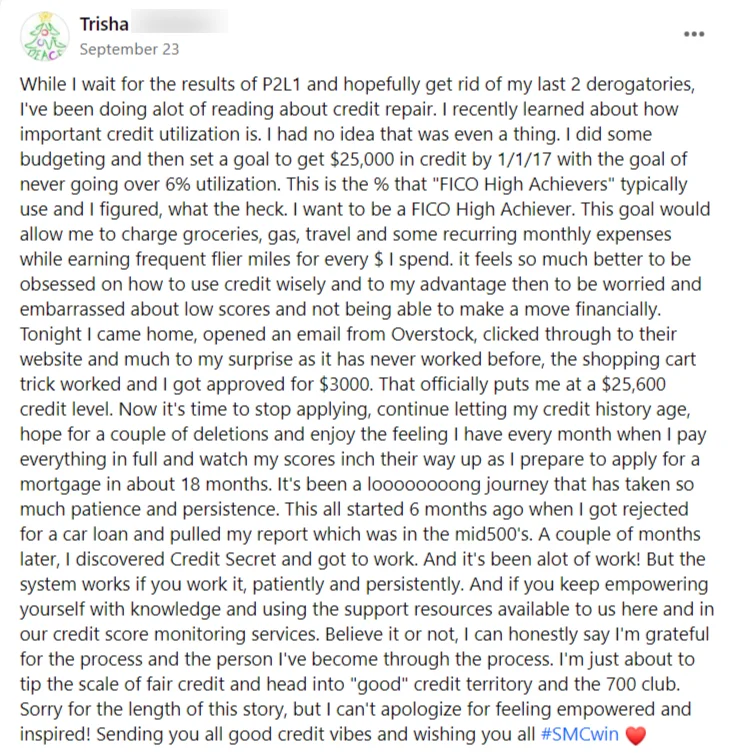Click "P2L1" in the first line

coord(282,84)
